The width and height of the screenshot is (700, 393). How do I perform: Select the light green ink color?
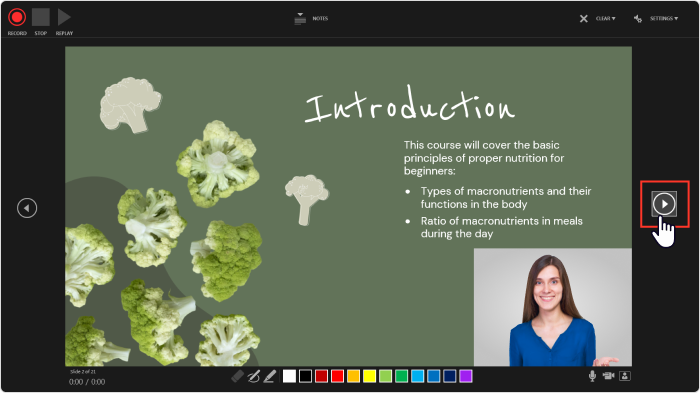coord(385,376)
